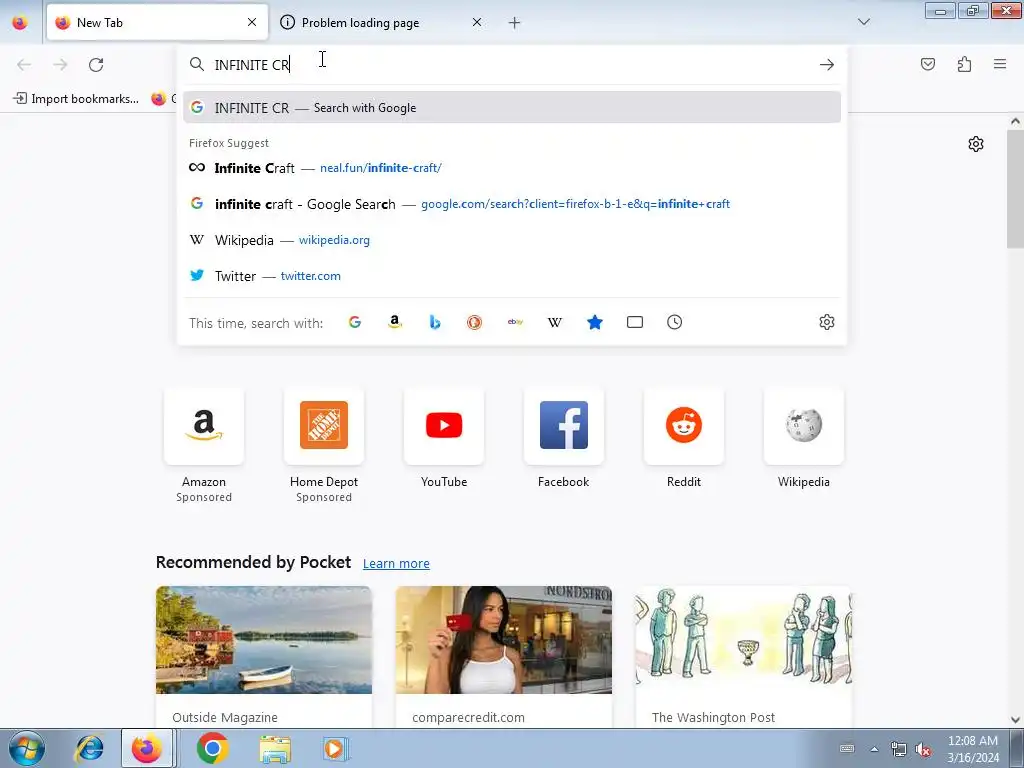Image resolution: width=1024 pixels, height=768 pixels.
Task: Go back to previous page
Action: point(24,65)
